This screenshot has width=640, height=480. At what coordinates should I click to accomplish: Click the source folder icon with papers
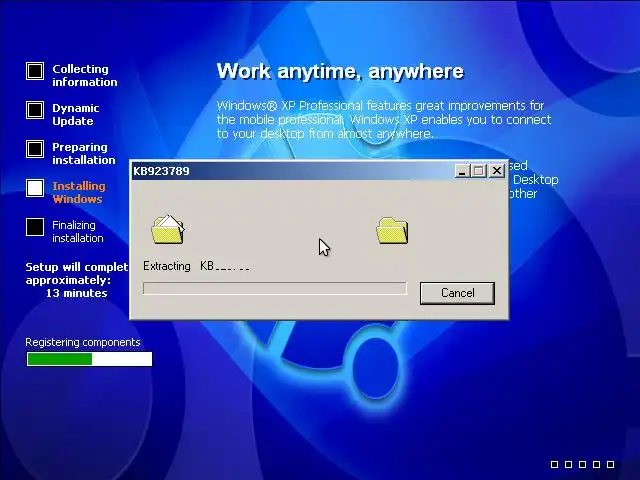coord(168,229)
